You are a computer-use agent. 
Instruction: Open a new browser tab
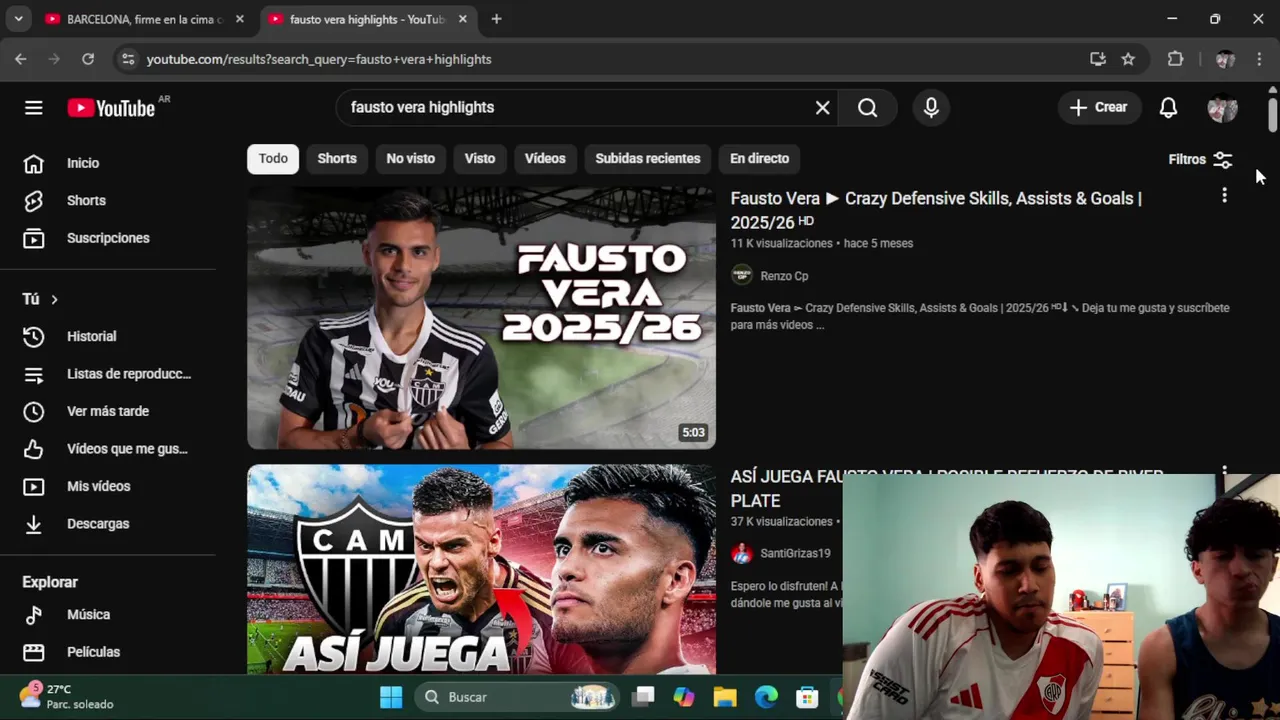[496, 19]
